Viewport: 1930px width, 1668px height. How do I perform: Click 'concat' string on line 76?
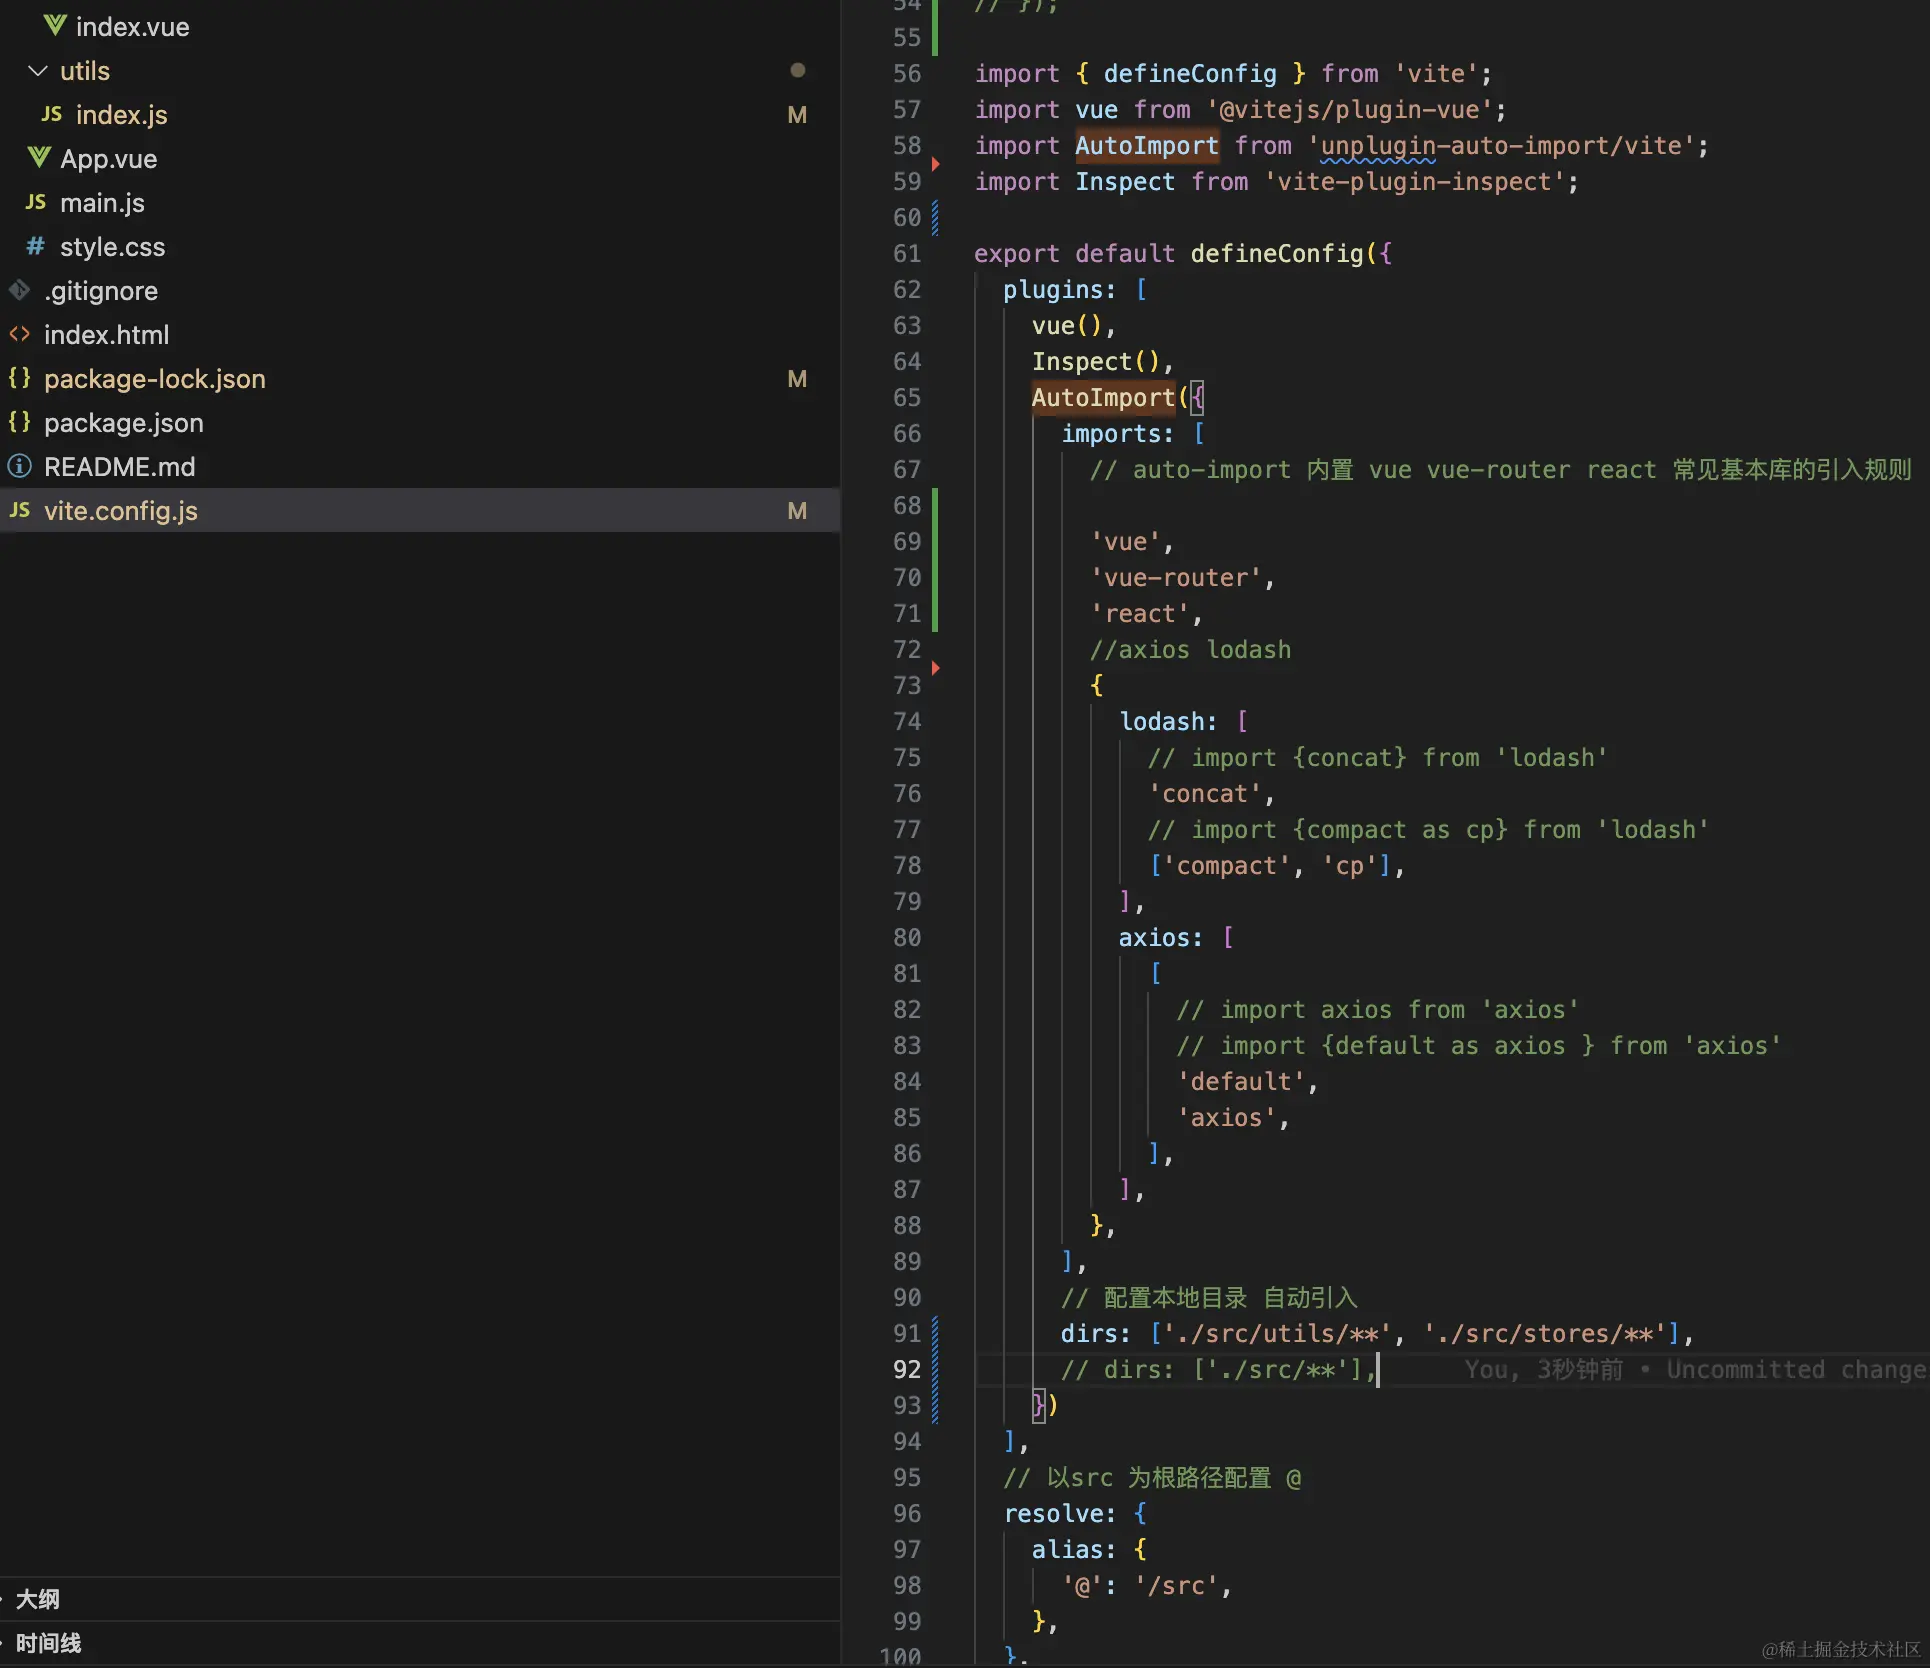coord(1205,794)
